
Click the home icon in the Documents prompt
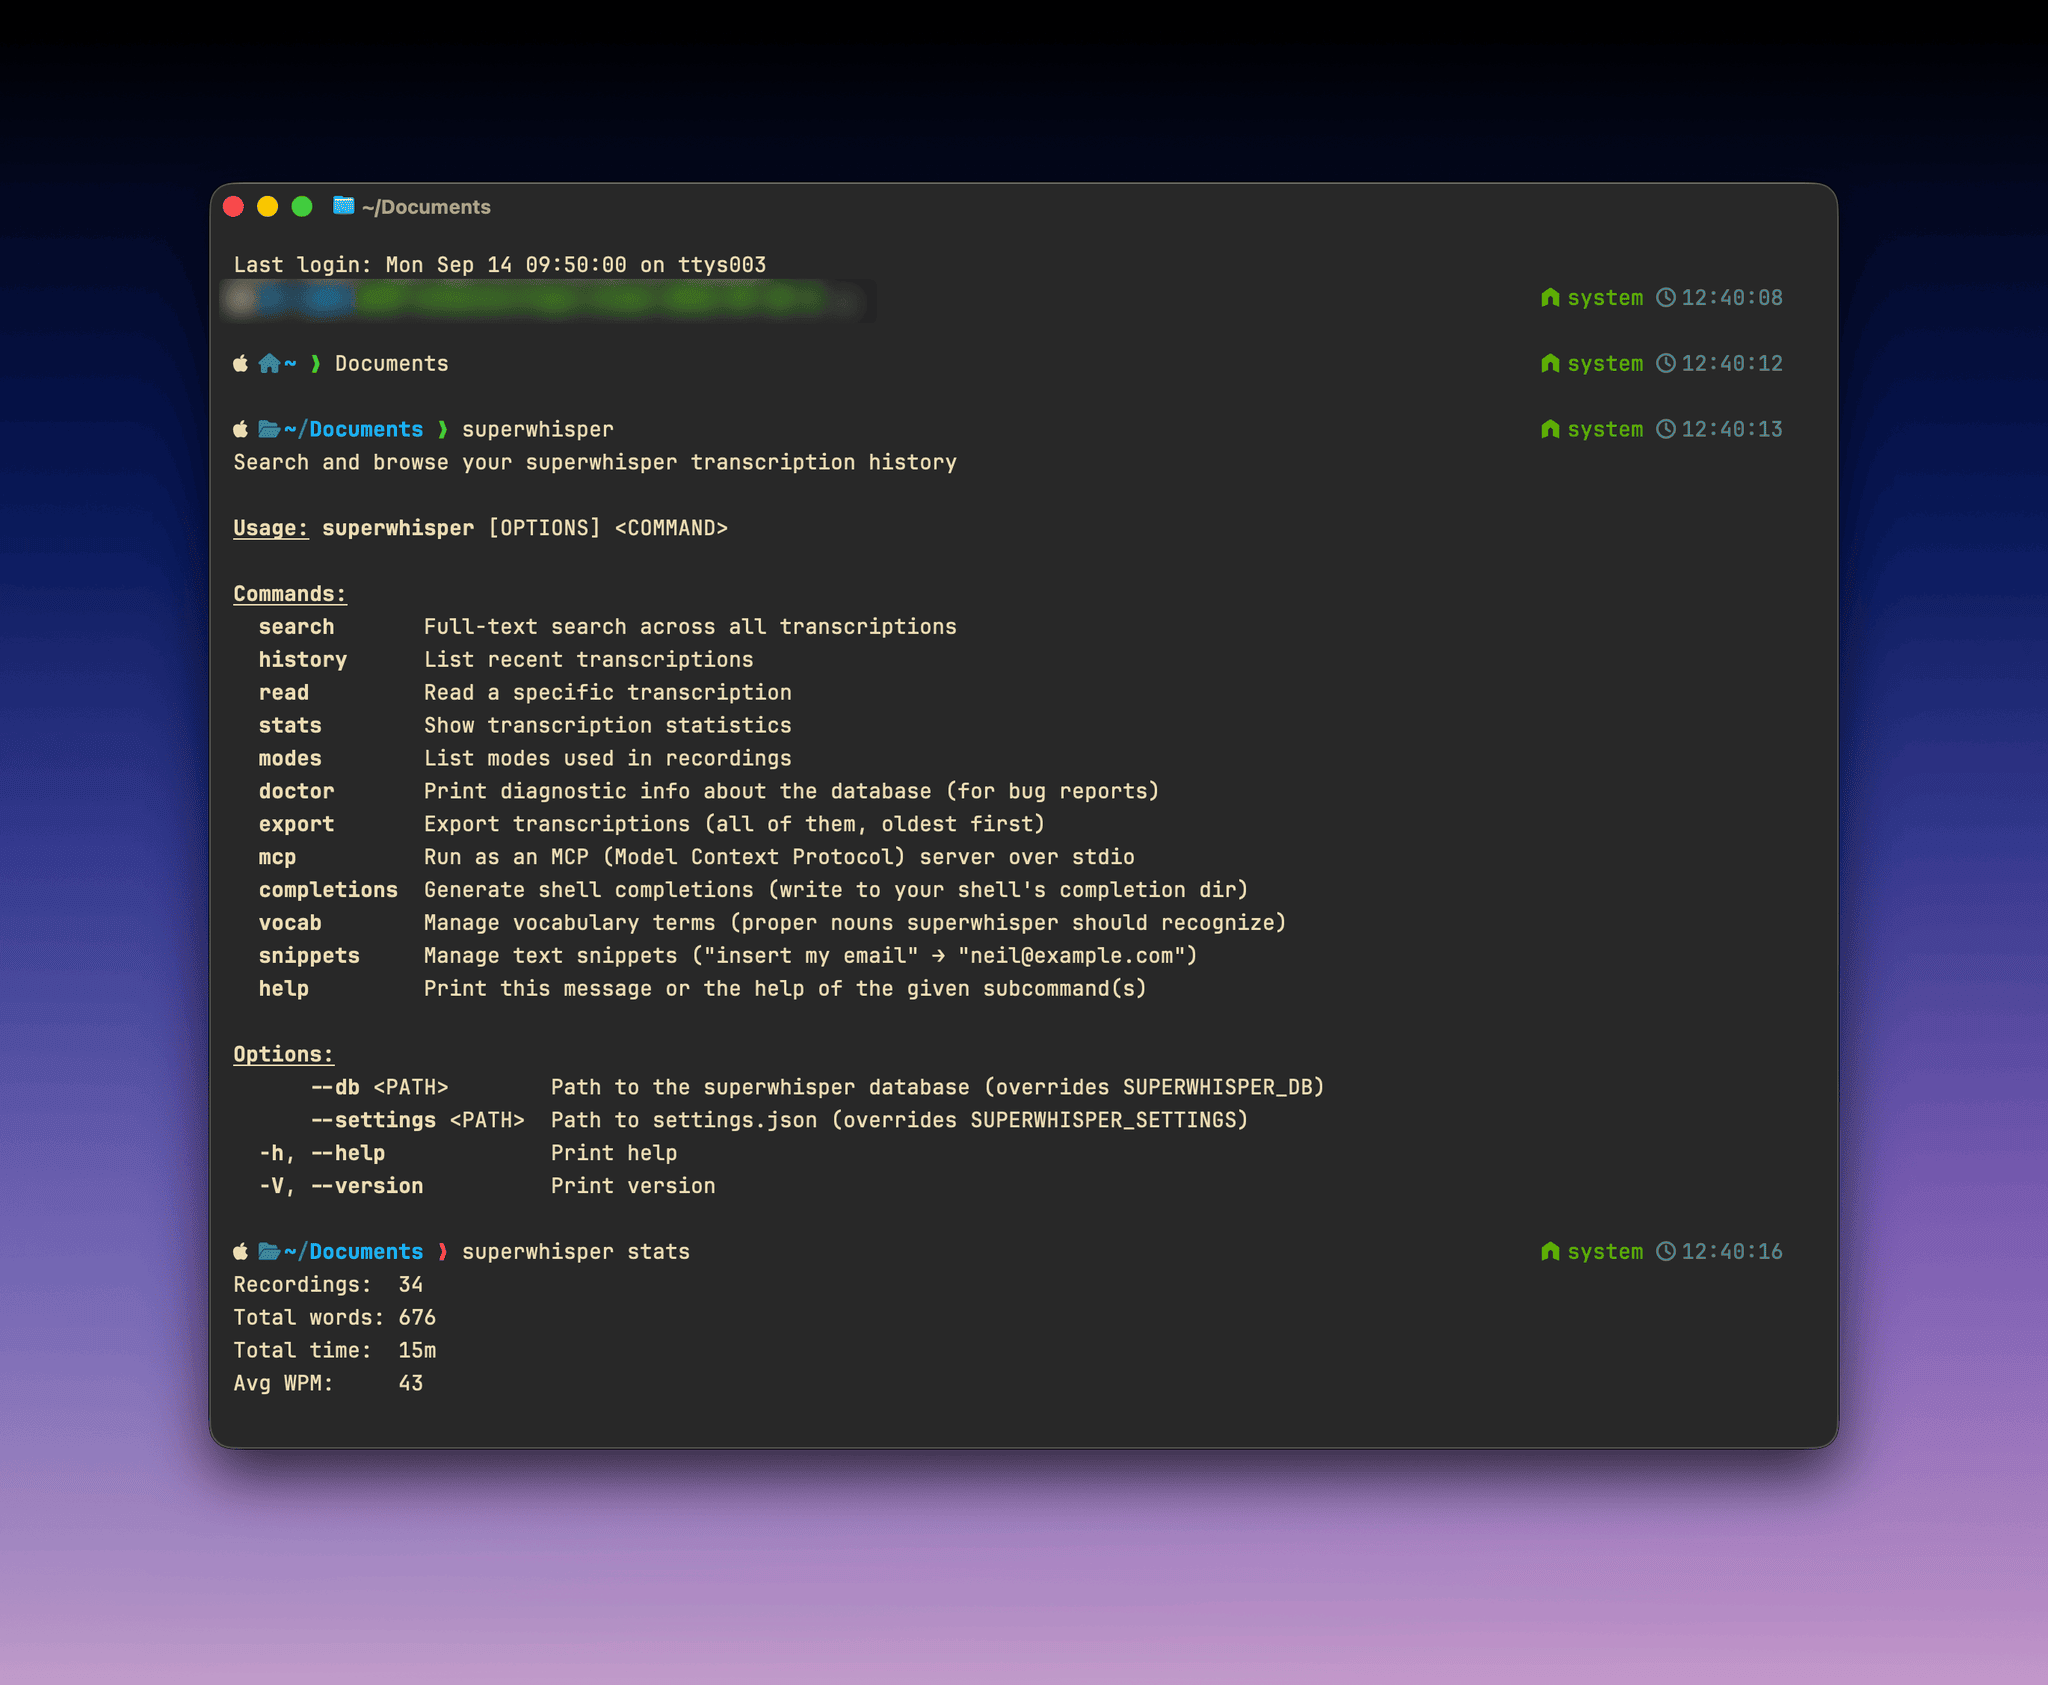click(x=269, y=363)
